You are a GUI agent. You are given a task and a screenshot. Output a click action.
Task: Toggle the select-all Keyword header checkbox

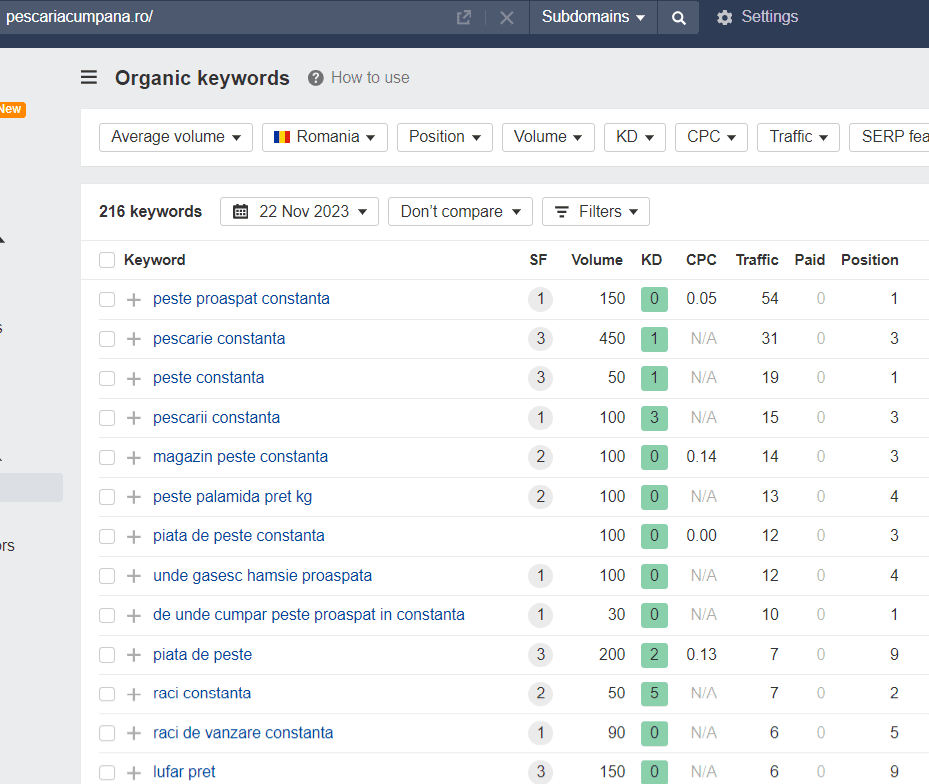pos(107,260)
